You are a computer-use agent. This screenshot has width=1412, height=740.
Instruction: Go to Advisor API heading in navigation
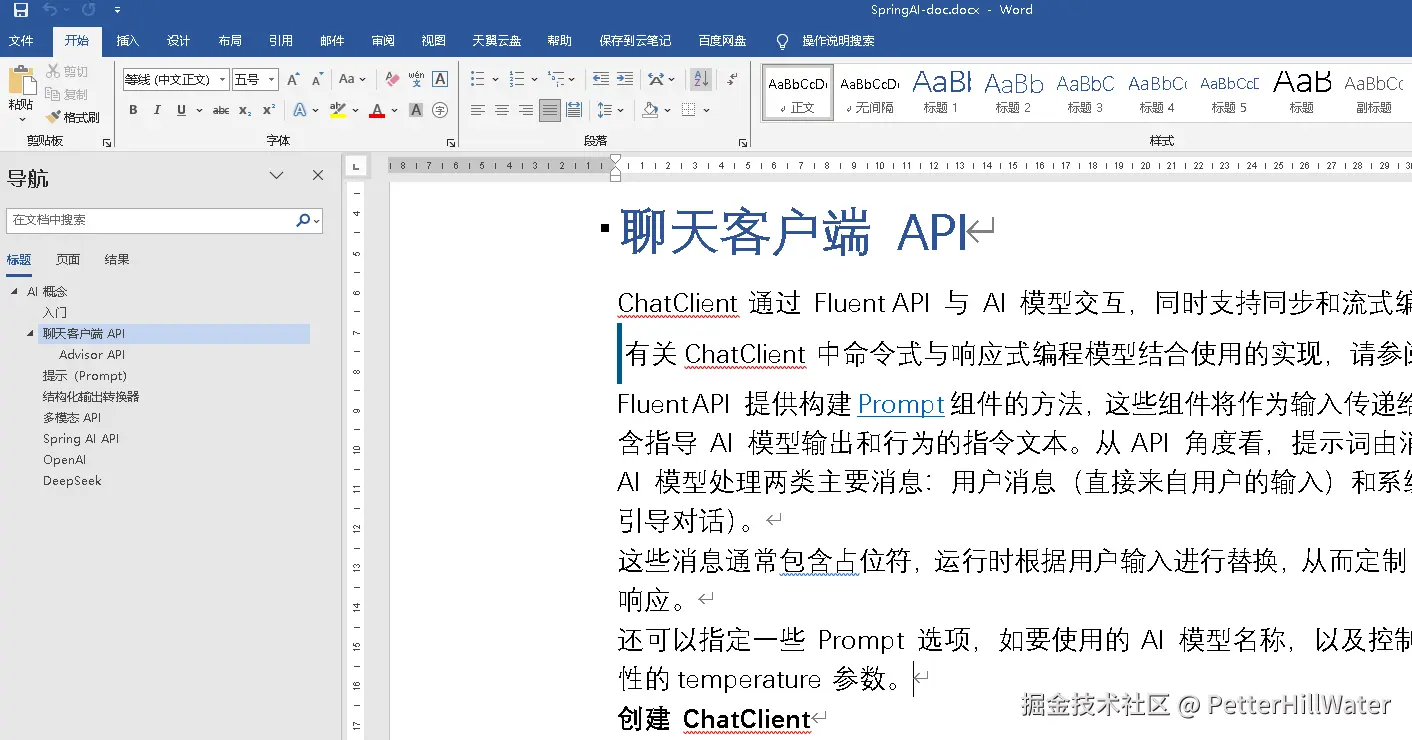tap(92, 355)
